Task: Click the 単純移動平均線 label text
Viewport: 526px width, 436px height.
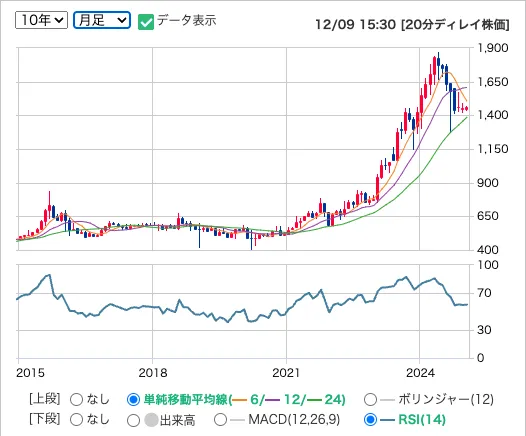Action: (x=245, y=399)
